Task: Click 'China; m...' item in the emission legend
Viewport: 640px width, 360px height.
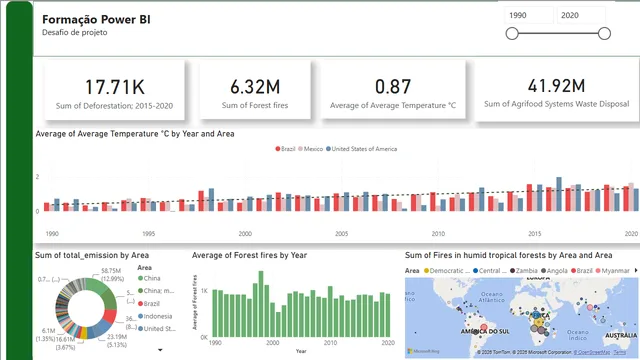Action: click(x=156, y=291)
